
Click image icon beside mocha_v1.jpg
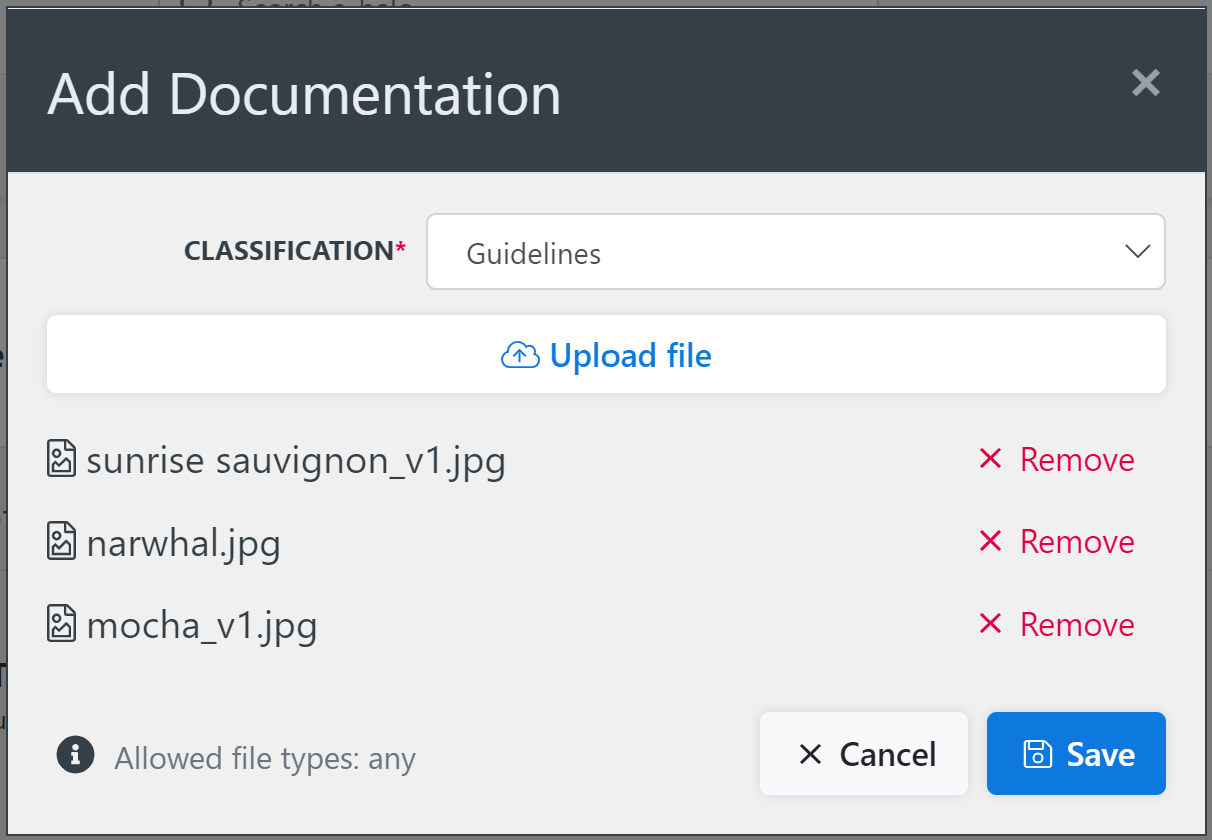pos(62,624)
